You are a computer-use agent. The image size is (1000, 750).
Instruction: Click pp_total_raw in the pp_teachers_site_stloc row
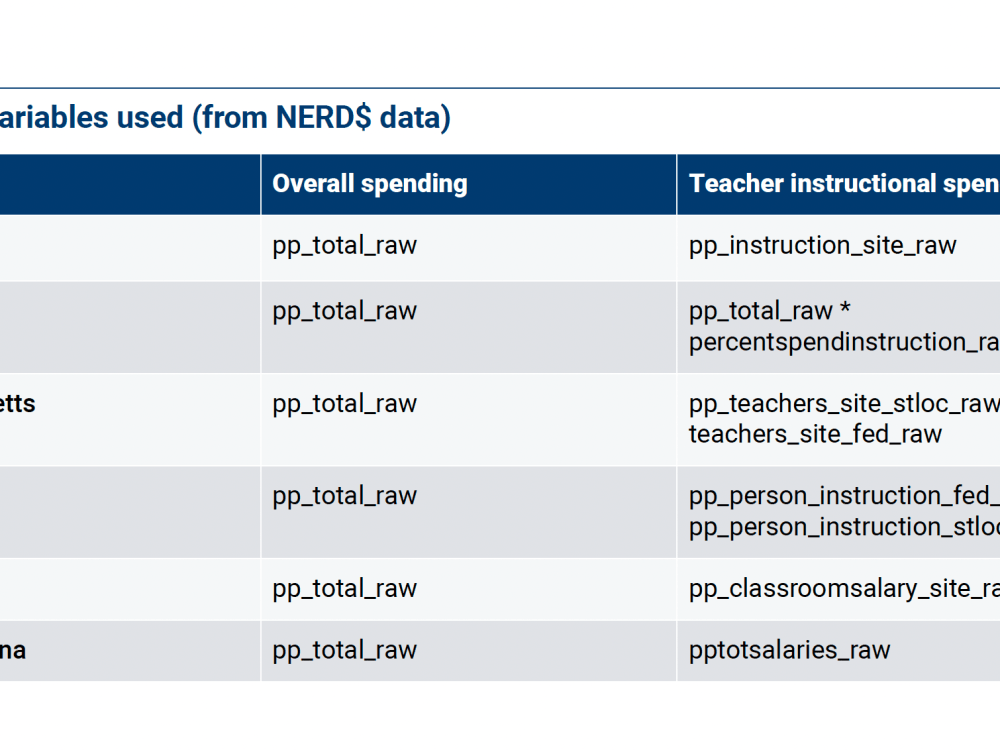point(344,404)
